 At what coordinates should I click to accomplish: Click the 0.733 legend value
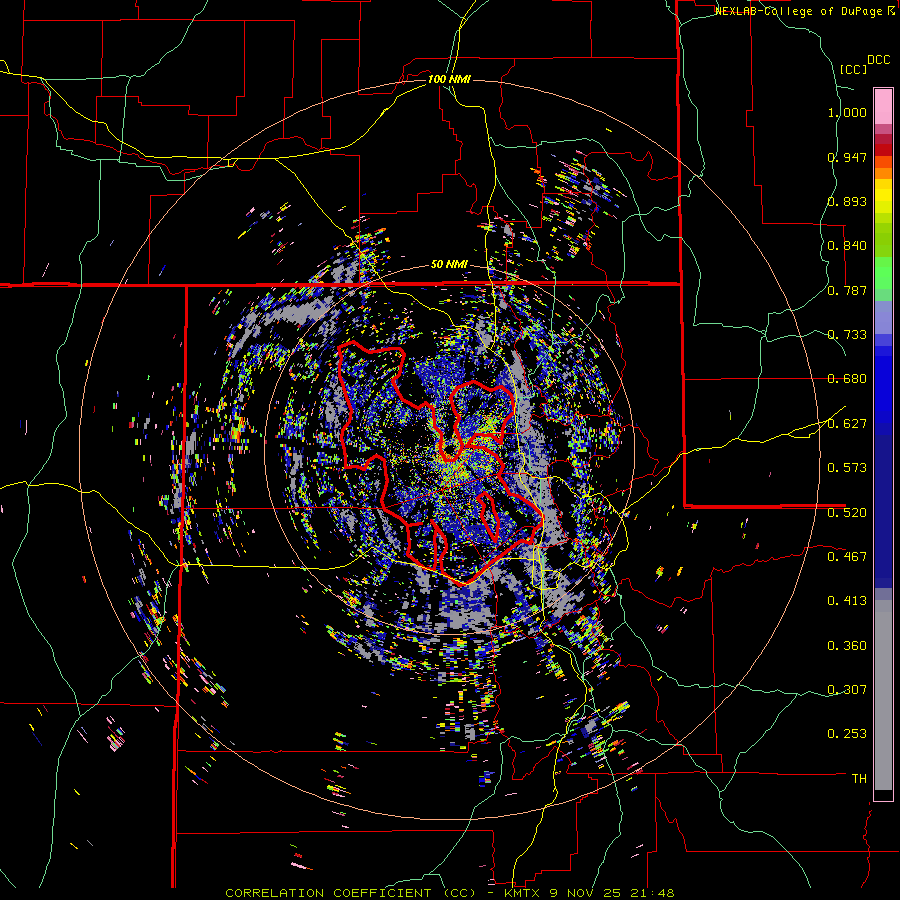click(x=847, y=335)
